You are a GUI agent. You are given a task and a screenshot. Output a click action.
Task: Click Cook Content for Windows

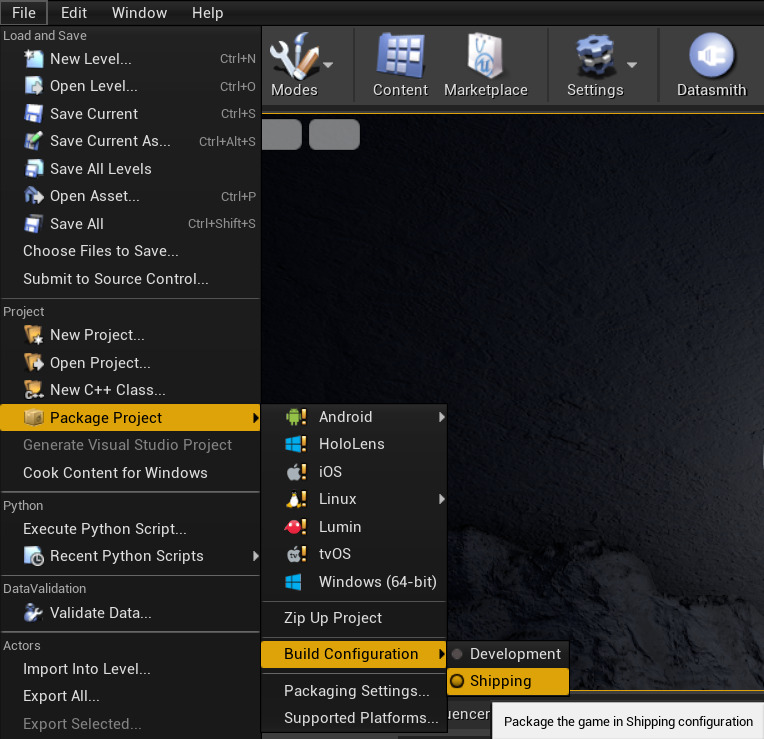point(115,473)
